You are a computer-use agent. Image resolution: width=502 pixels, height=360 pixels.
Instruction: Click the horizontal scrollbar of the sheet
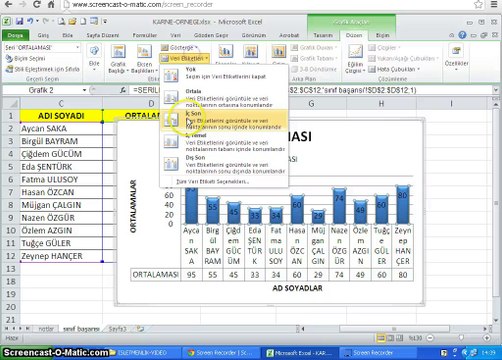click(394, 329)
